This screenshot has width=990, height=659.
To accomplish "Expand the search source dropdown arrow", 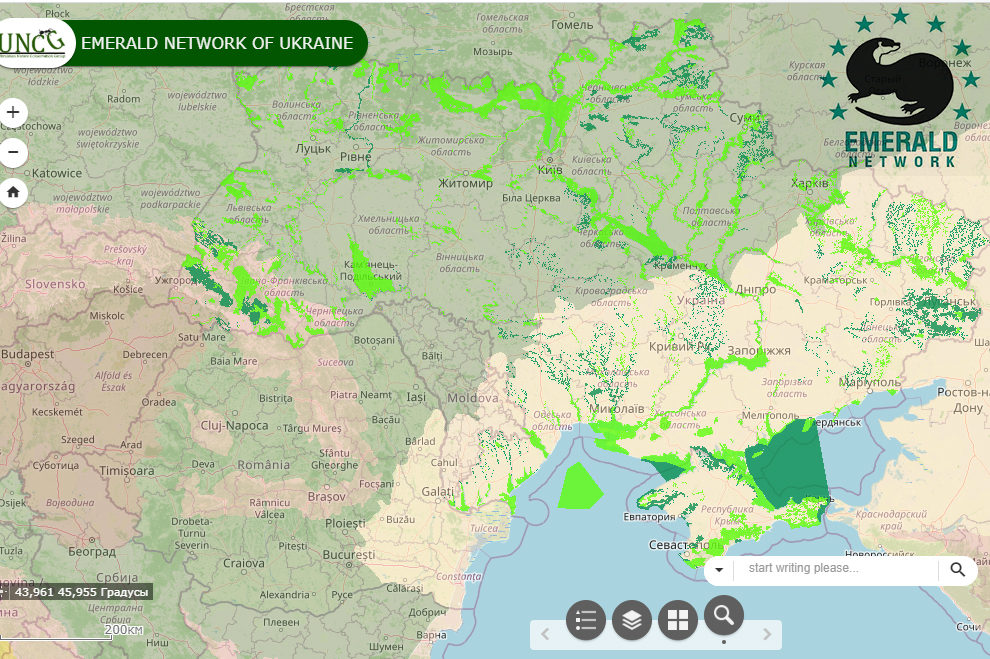I will point(719,570).
